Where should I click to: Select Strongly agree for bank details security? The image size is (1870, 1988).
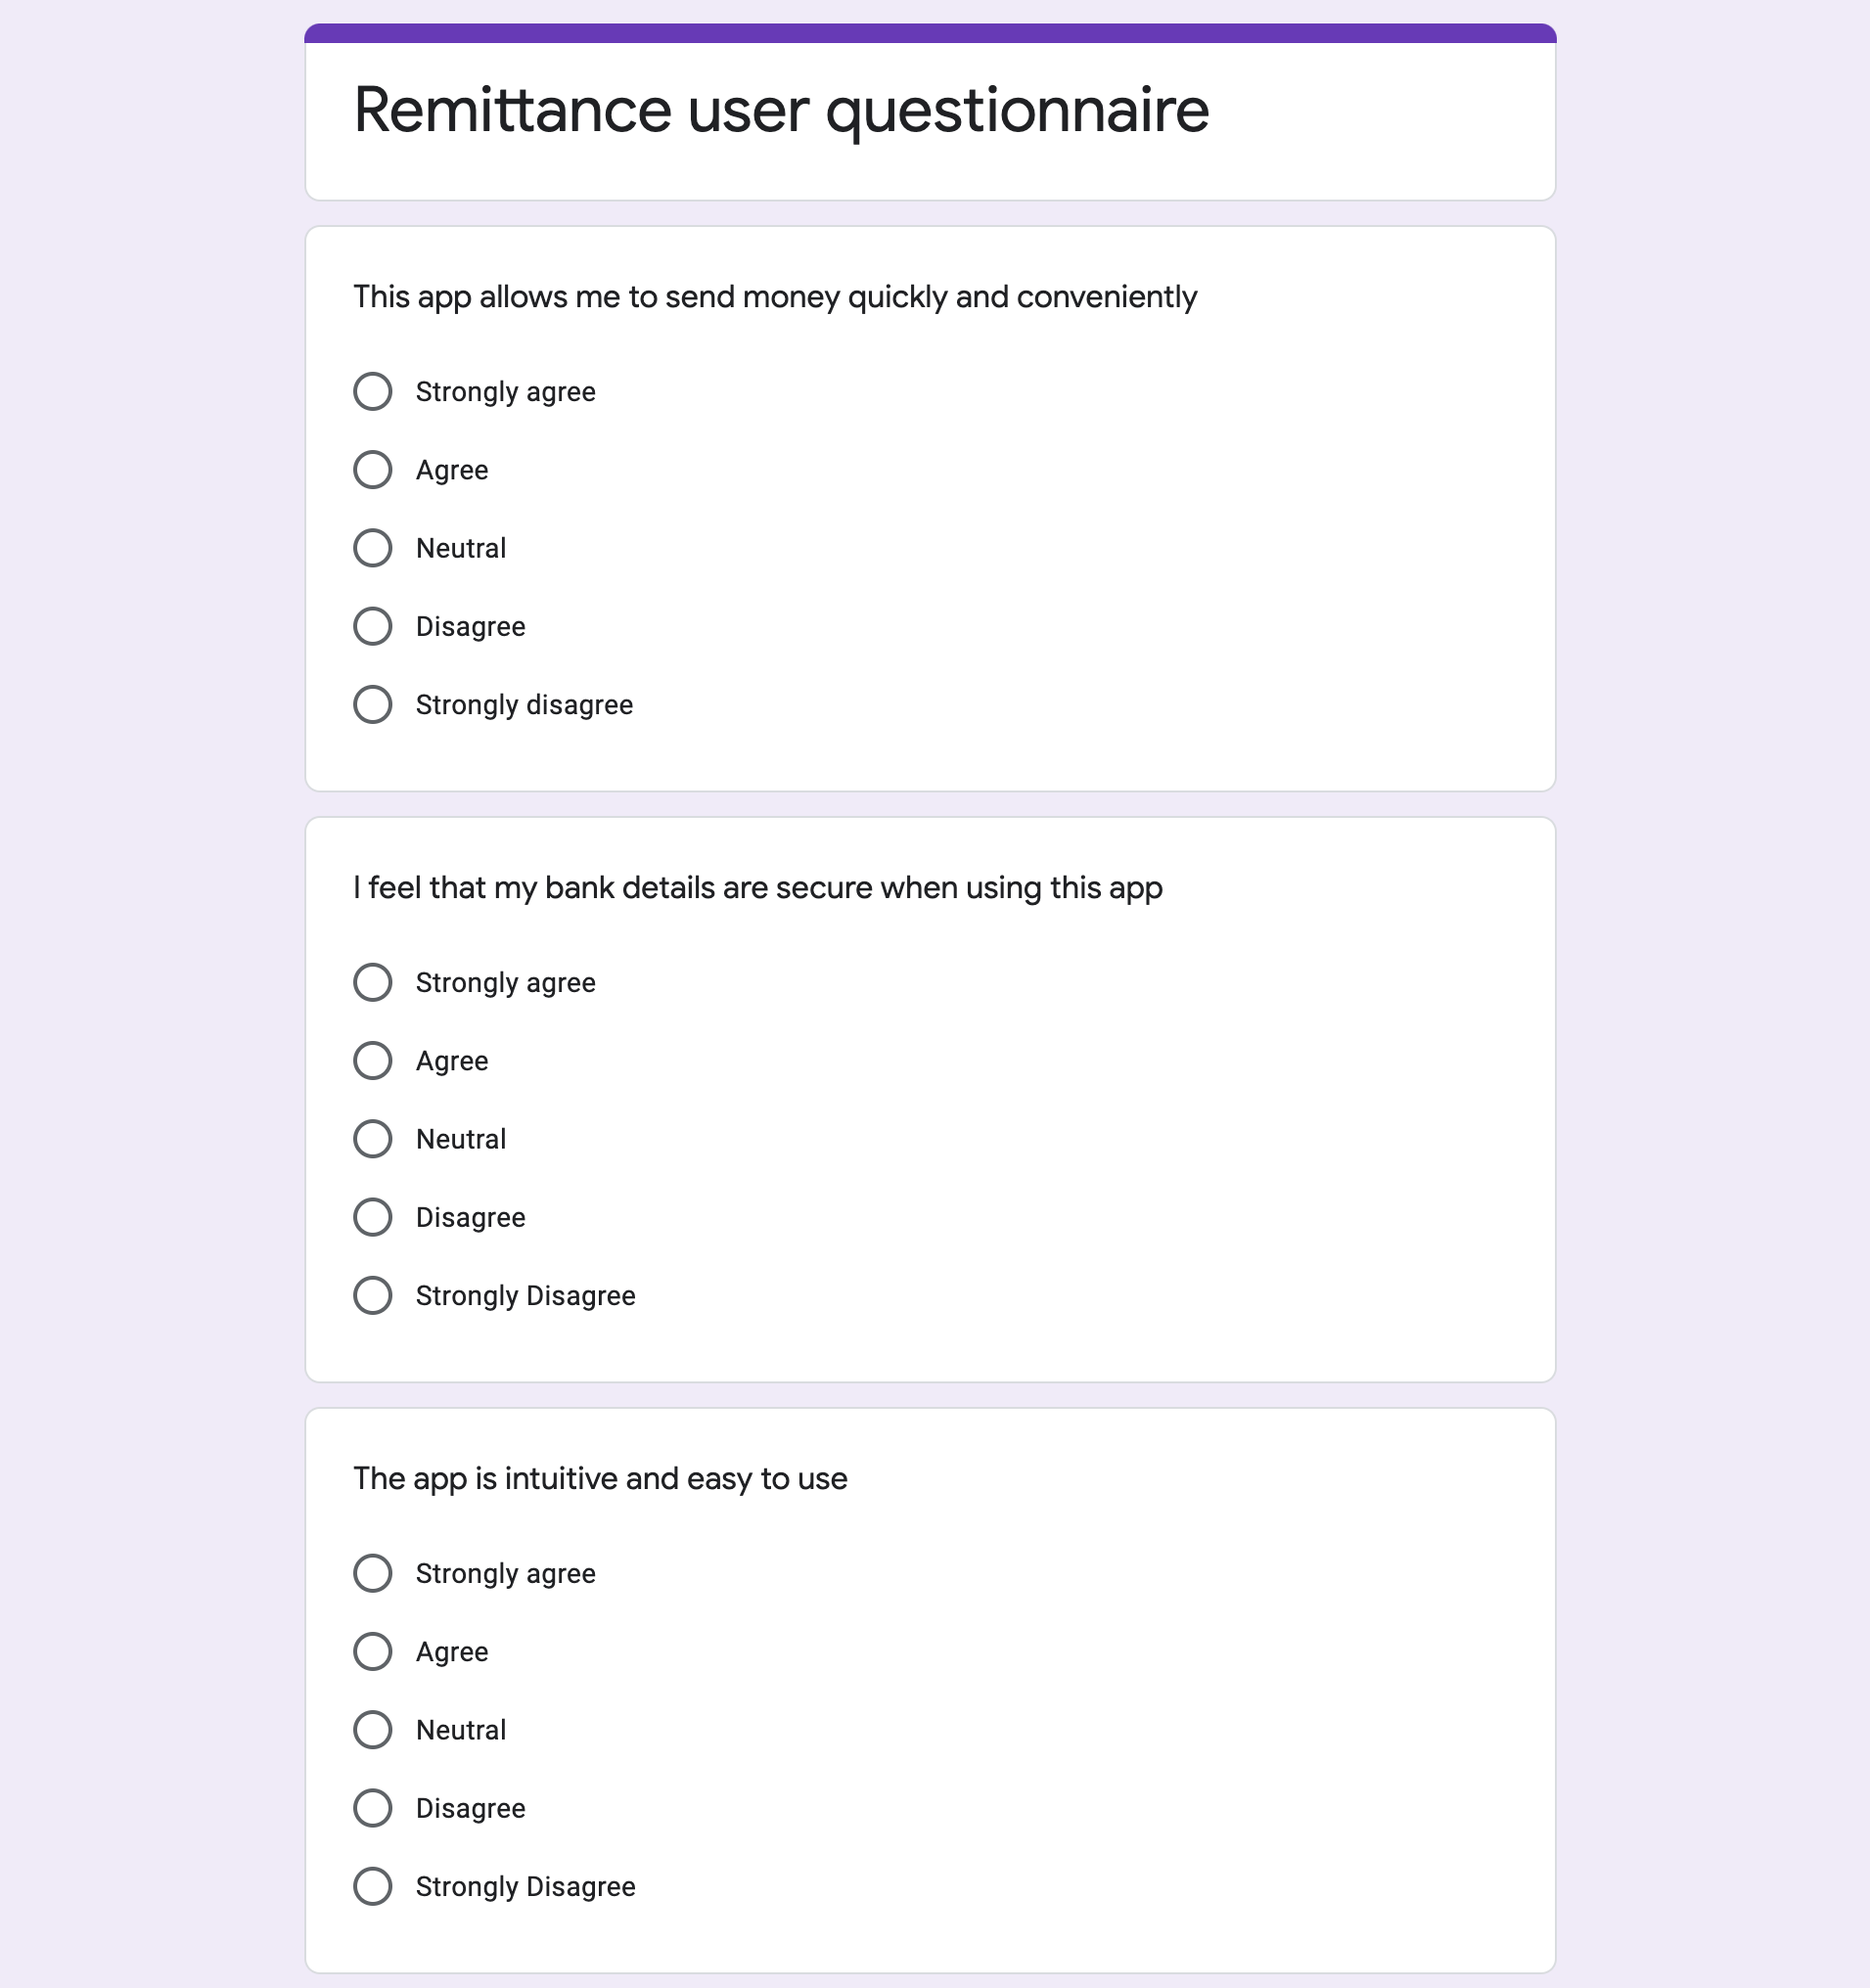(372, 983)
